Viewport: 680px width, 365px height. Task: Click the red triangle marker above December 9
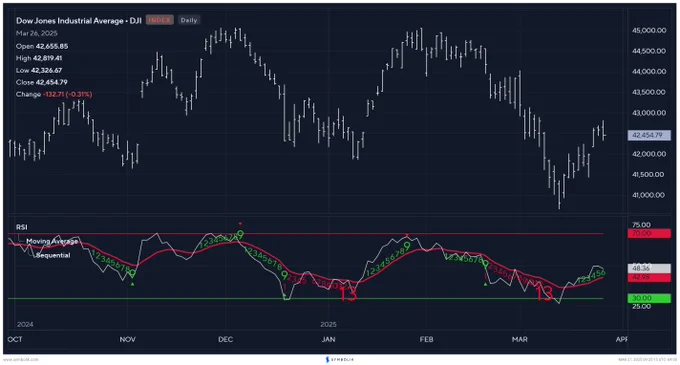(240, 224)
